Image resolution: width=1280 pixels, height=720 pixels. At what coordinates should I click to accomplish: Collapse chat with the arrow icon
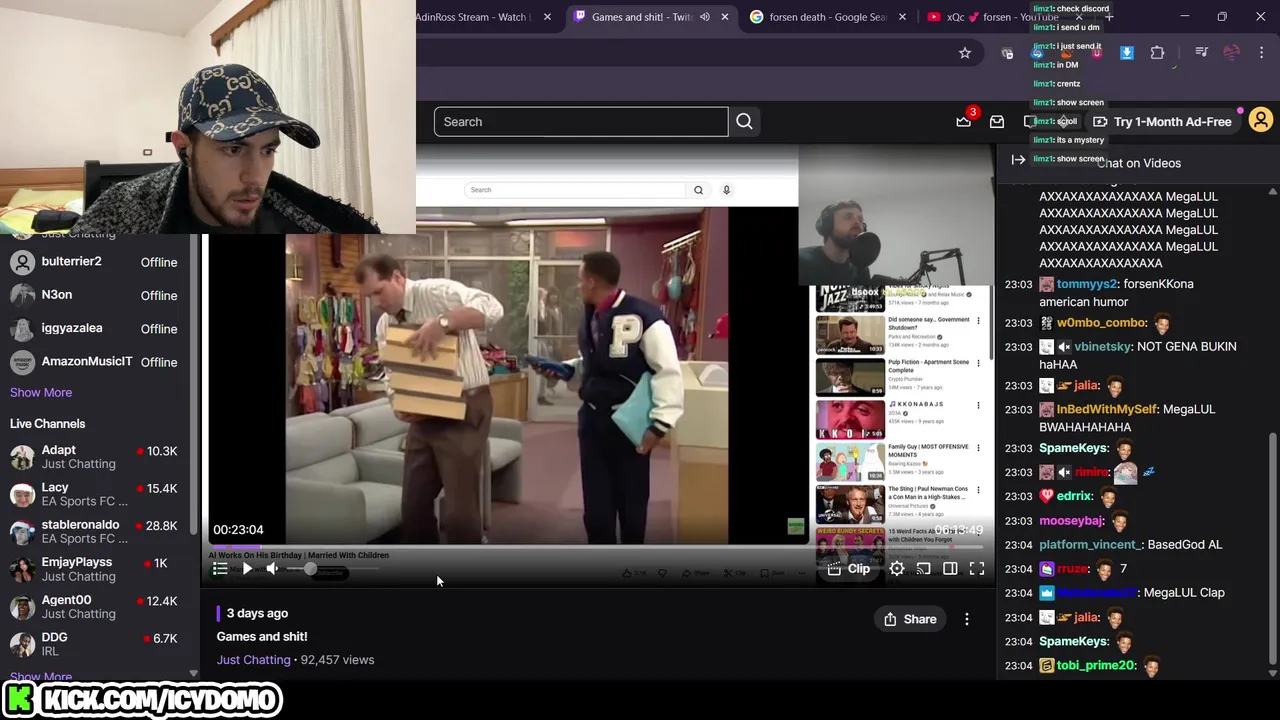pos(1018,160)
